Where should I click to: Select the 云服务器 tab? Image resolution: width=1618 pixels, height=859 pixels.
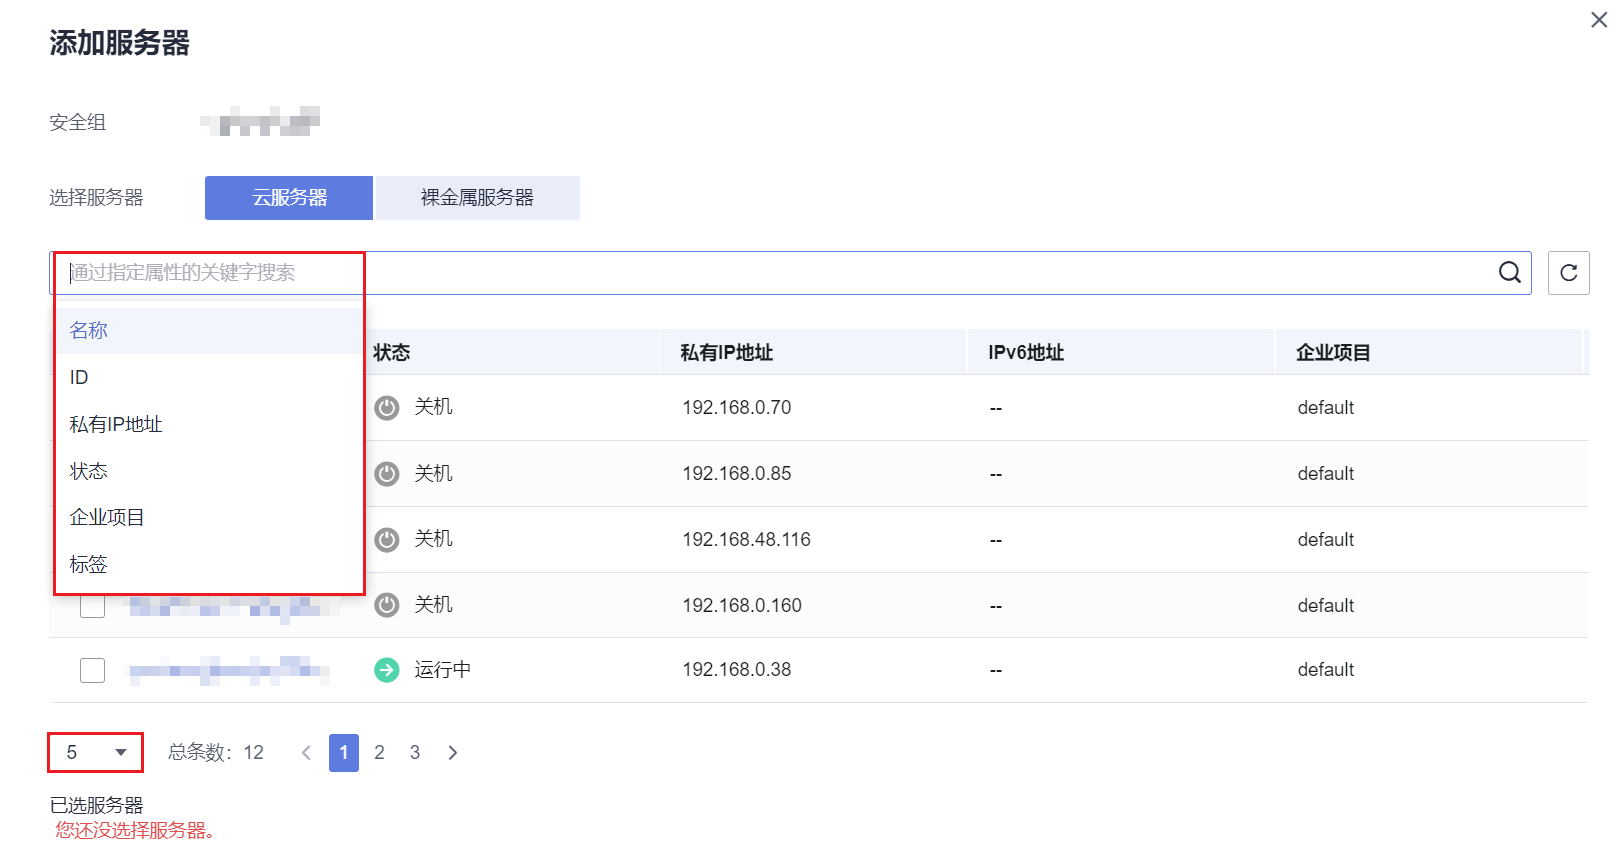coord(289,198)
